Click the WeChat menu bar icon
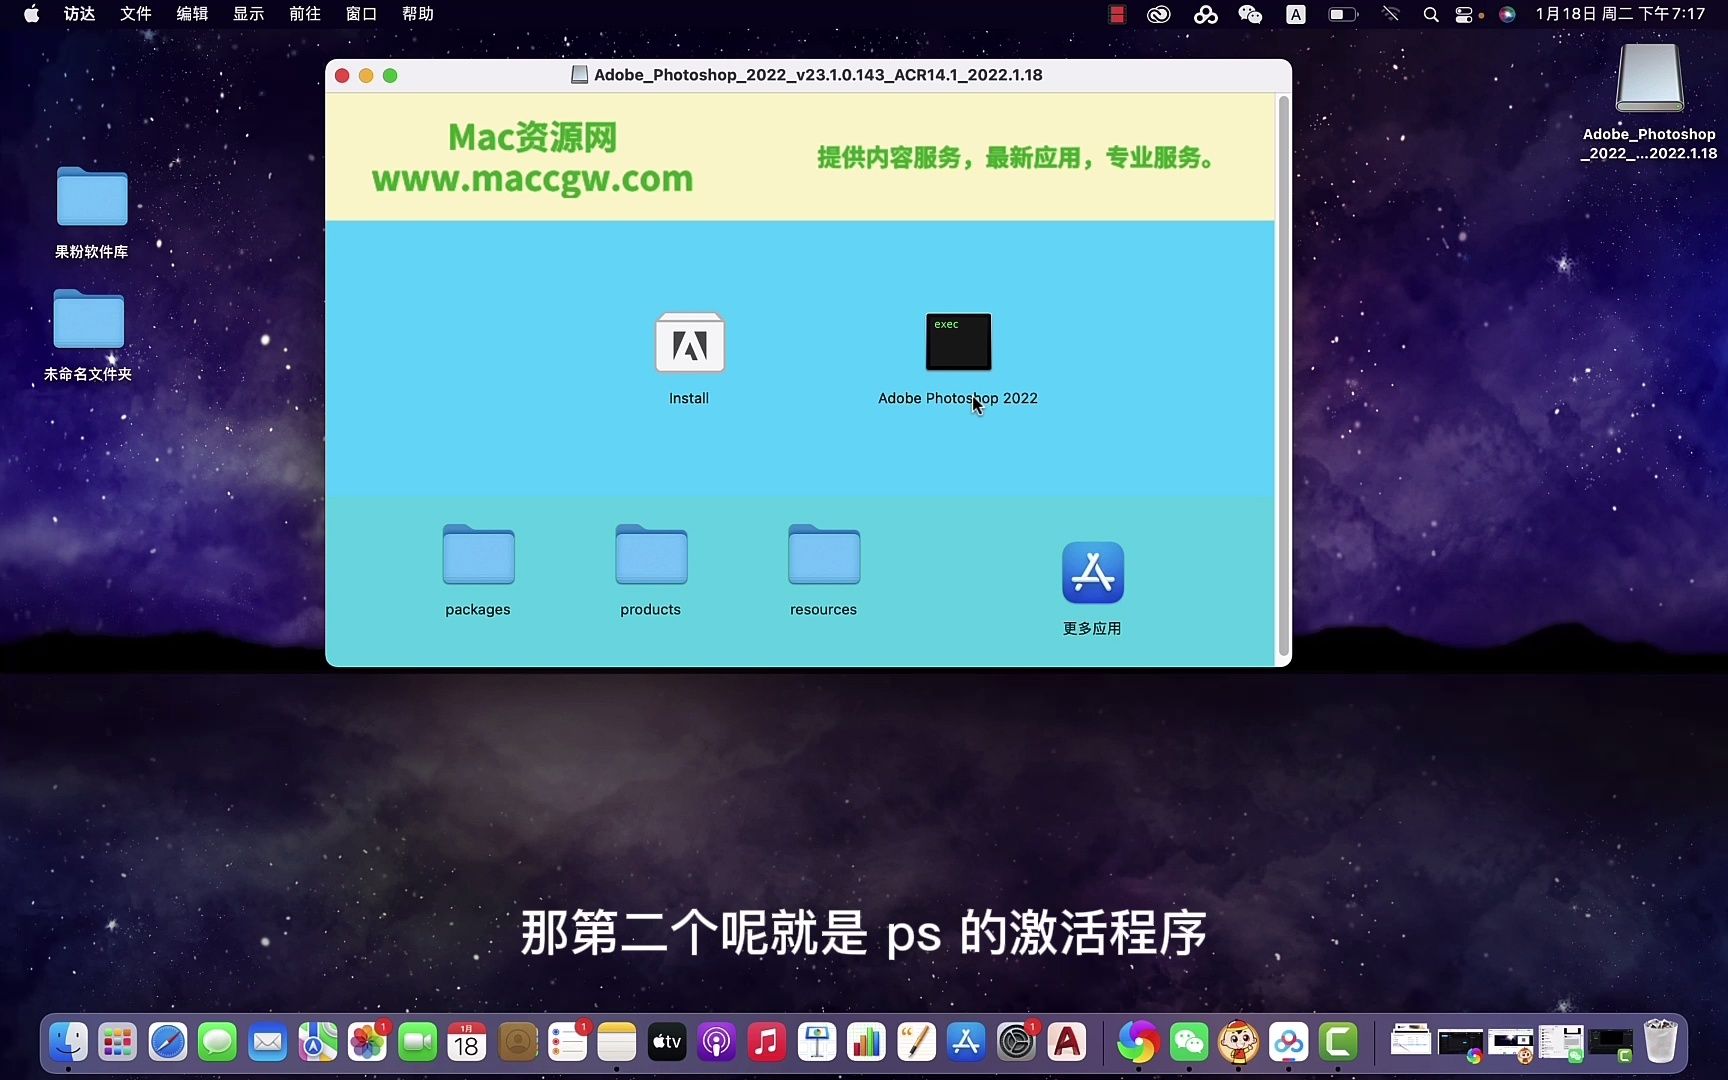Image resolution: width=1728 pixels, height=1080 pixels. 1250,14
